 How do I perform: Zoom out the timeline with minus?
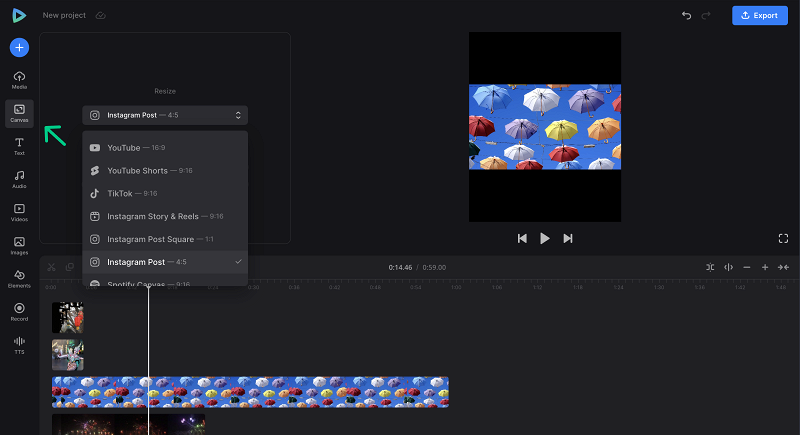746,267
